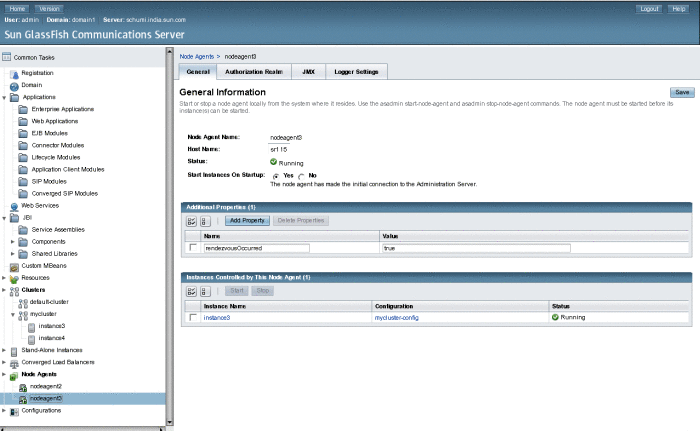Image resolution: width=700 pixels, height=431 pixels.
Task: Select No for Start Instances On Startup
Action: [x=301, y=176]
